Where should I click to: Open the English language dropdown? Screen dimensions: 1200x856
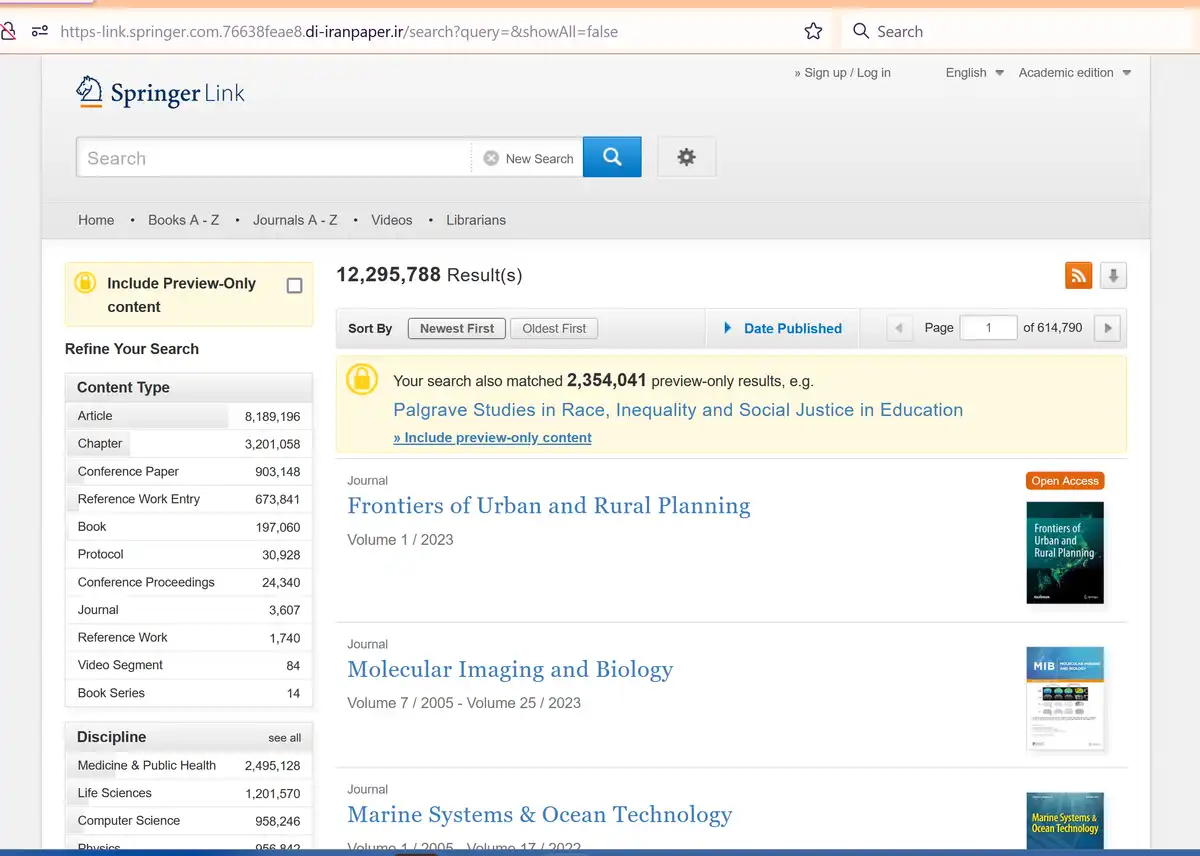974,73
